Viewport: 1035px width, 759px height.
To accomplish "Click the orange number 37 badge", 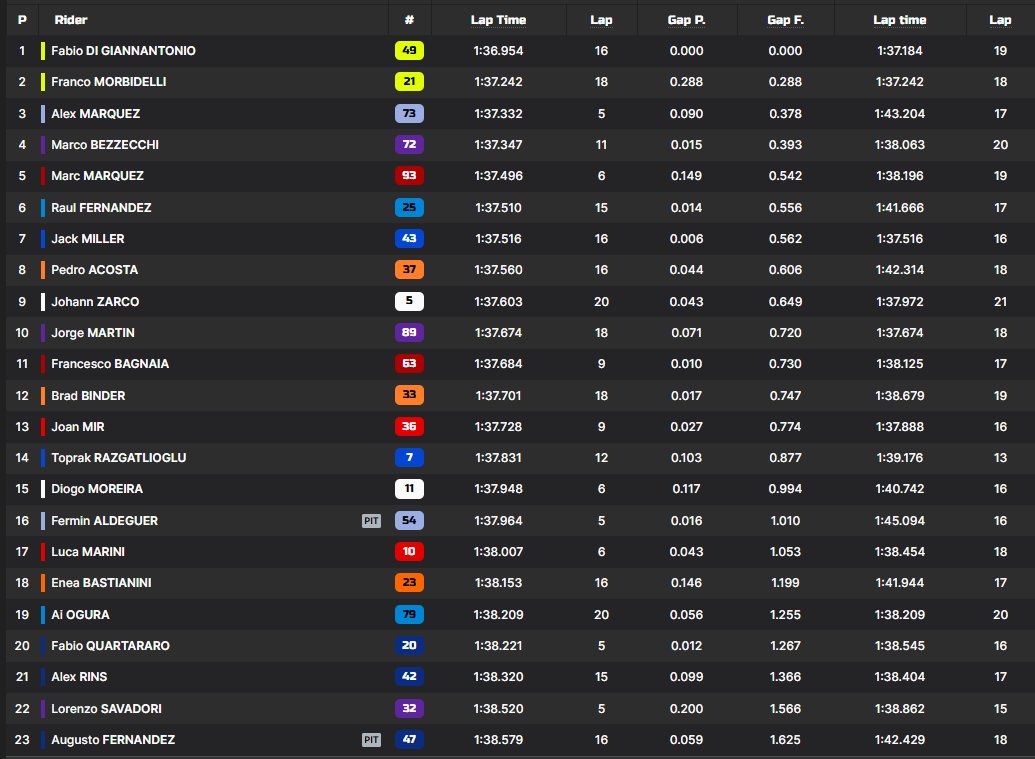I will tap(410, 270).
